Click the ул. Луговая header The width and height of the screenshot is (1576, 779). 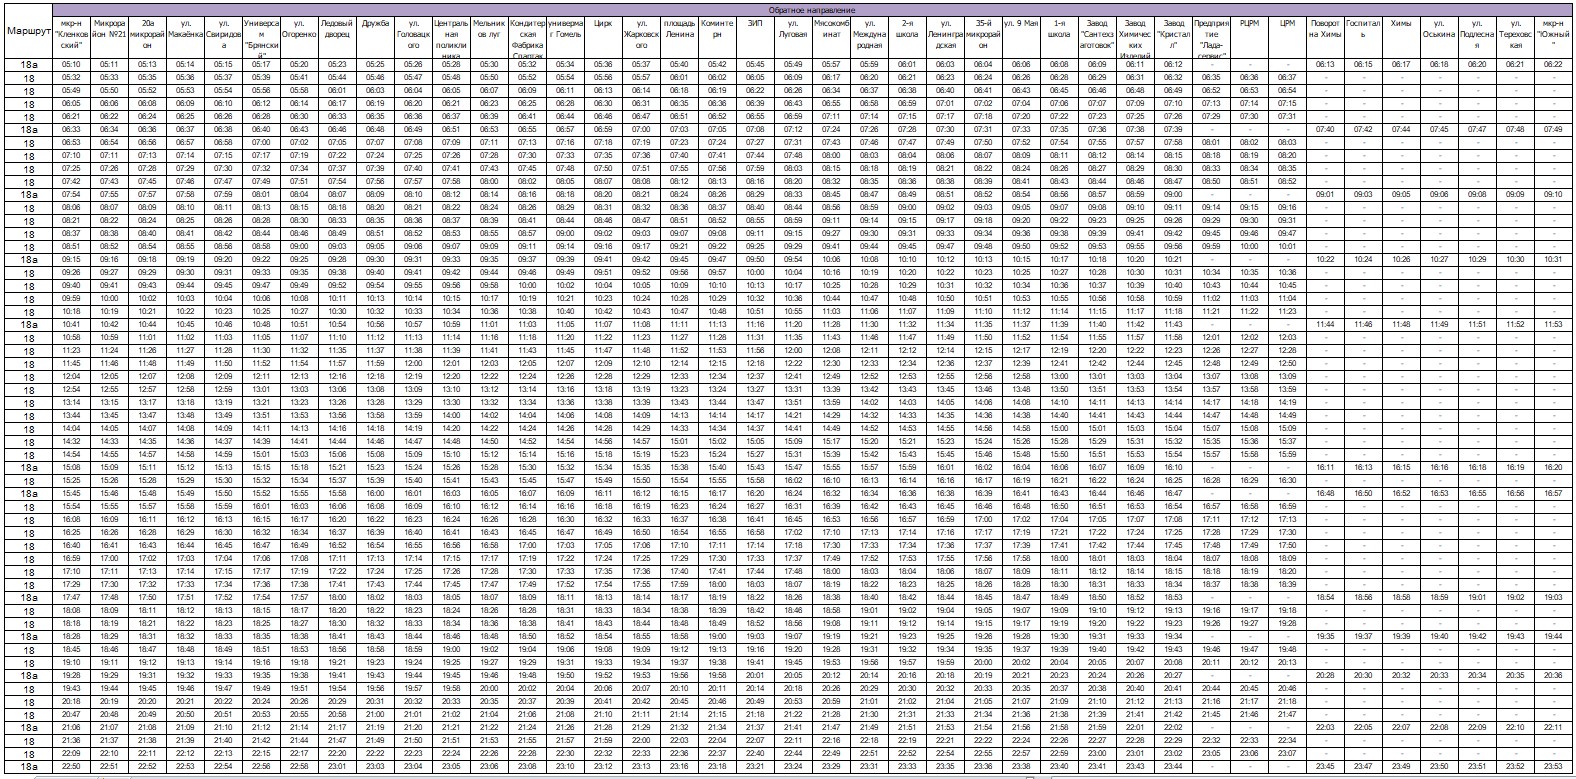[793, 37]
